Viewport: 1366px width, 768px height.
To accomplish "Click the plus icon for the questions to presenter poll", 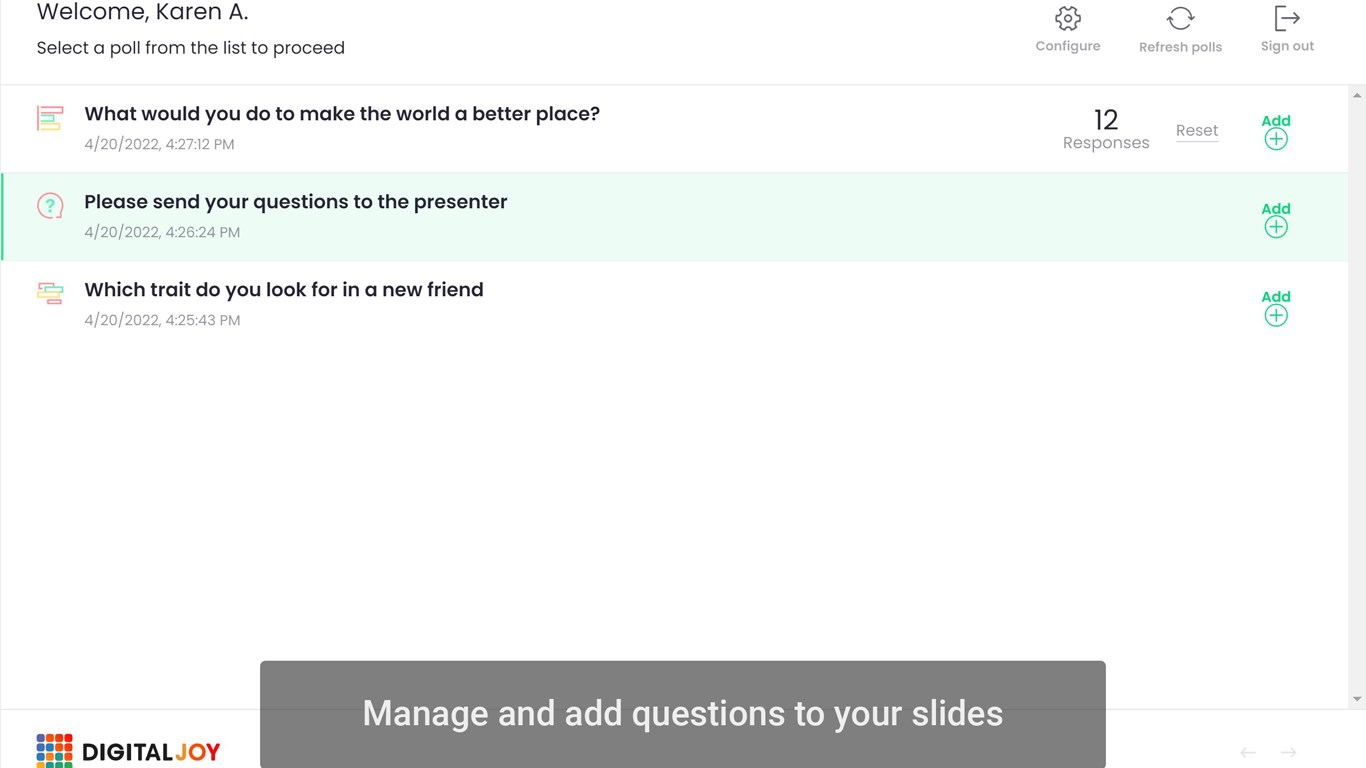I will [1275, 228].
